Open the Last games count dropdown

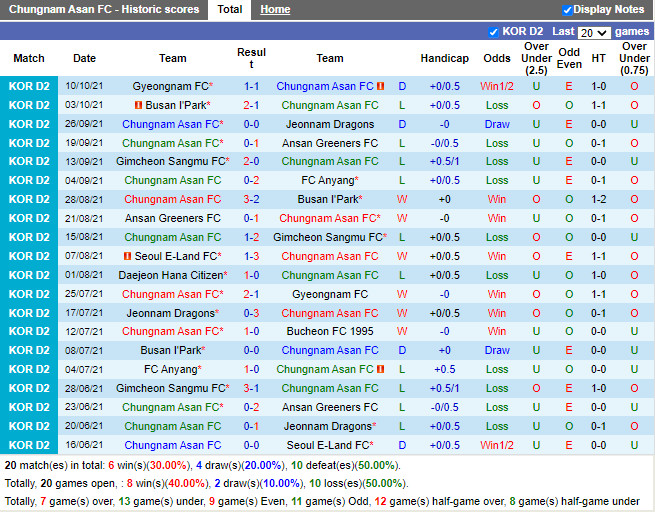pyautogui.click(x=594, y=33)
